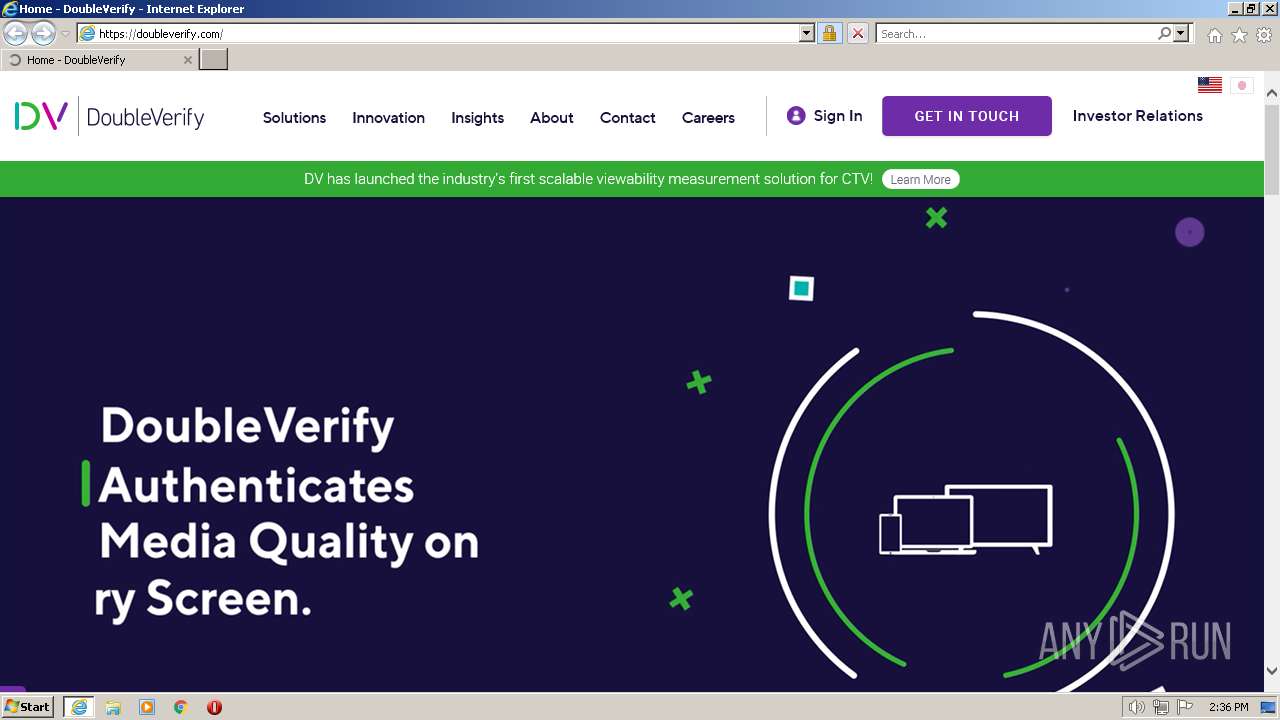Image resolution: width=1280 pixels, height=720 pixels.
Task: Click the security lock icon
Action: click(x=829, y=34)
